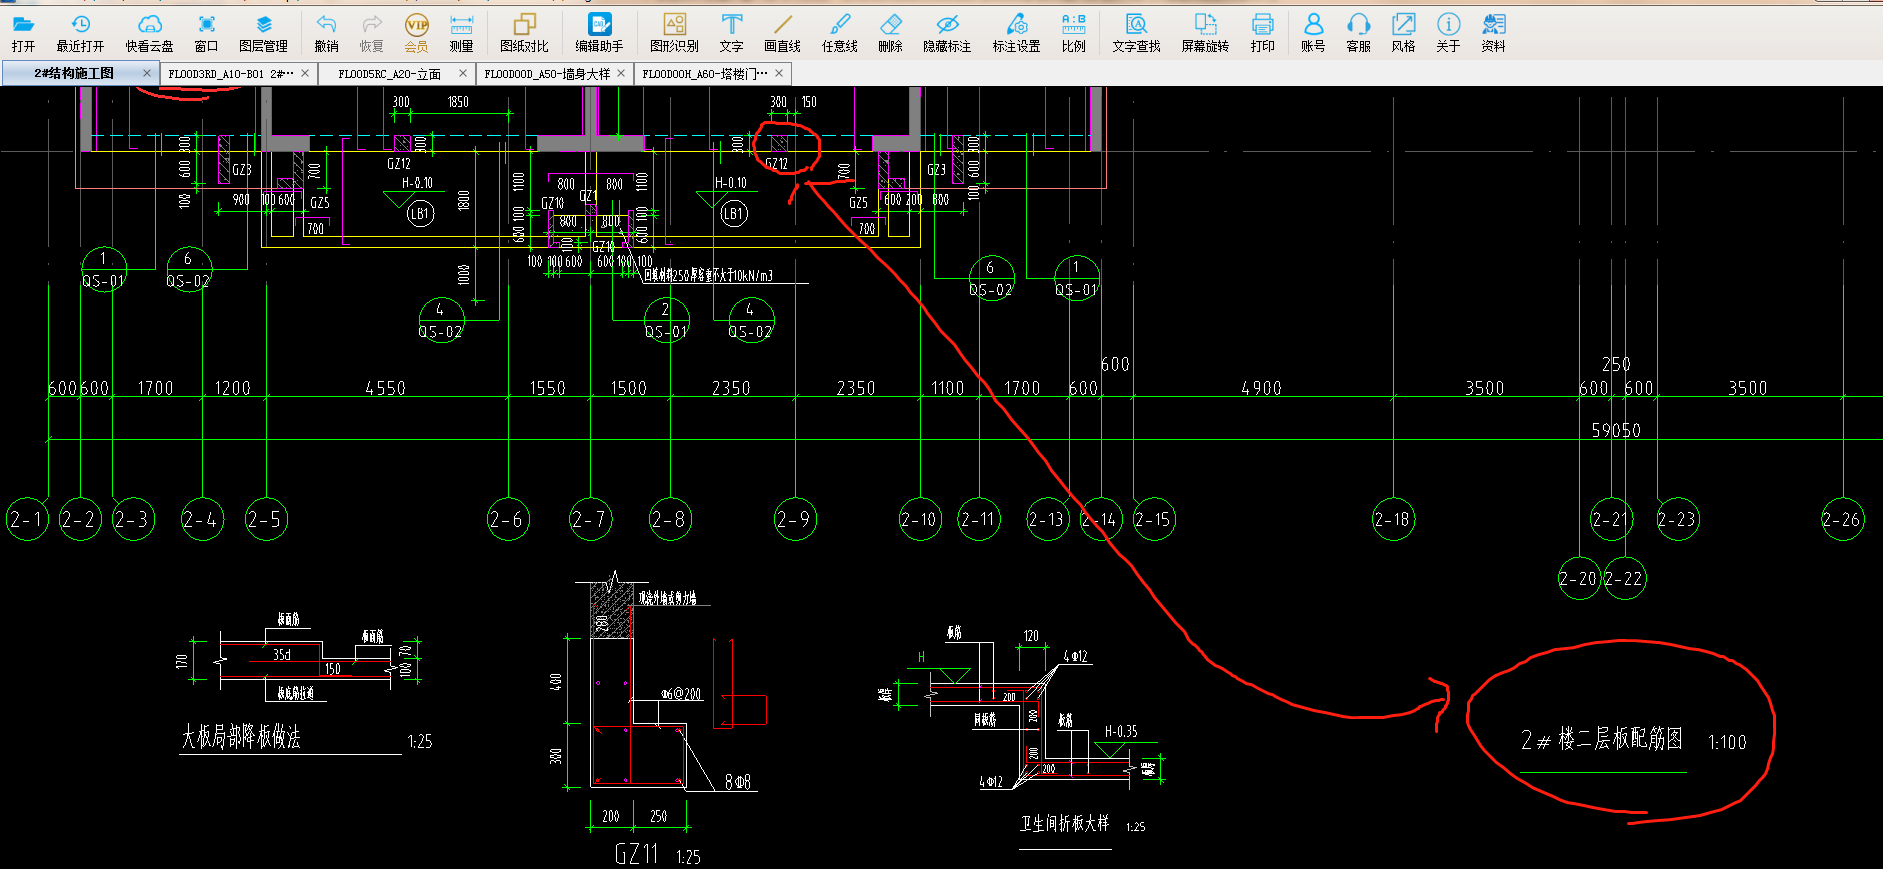Viewport: 1883px width, 869px height.
Task: Open 图纸对比 drawing comparison
Action: click(x=524, y=32)
